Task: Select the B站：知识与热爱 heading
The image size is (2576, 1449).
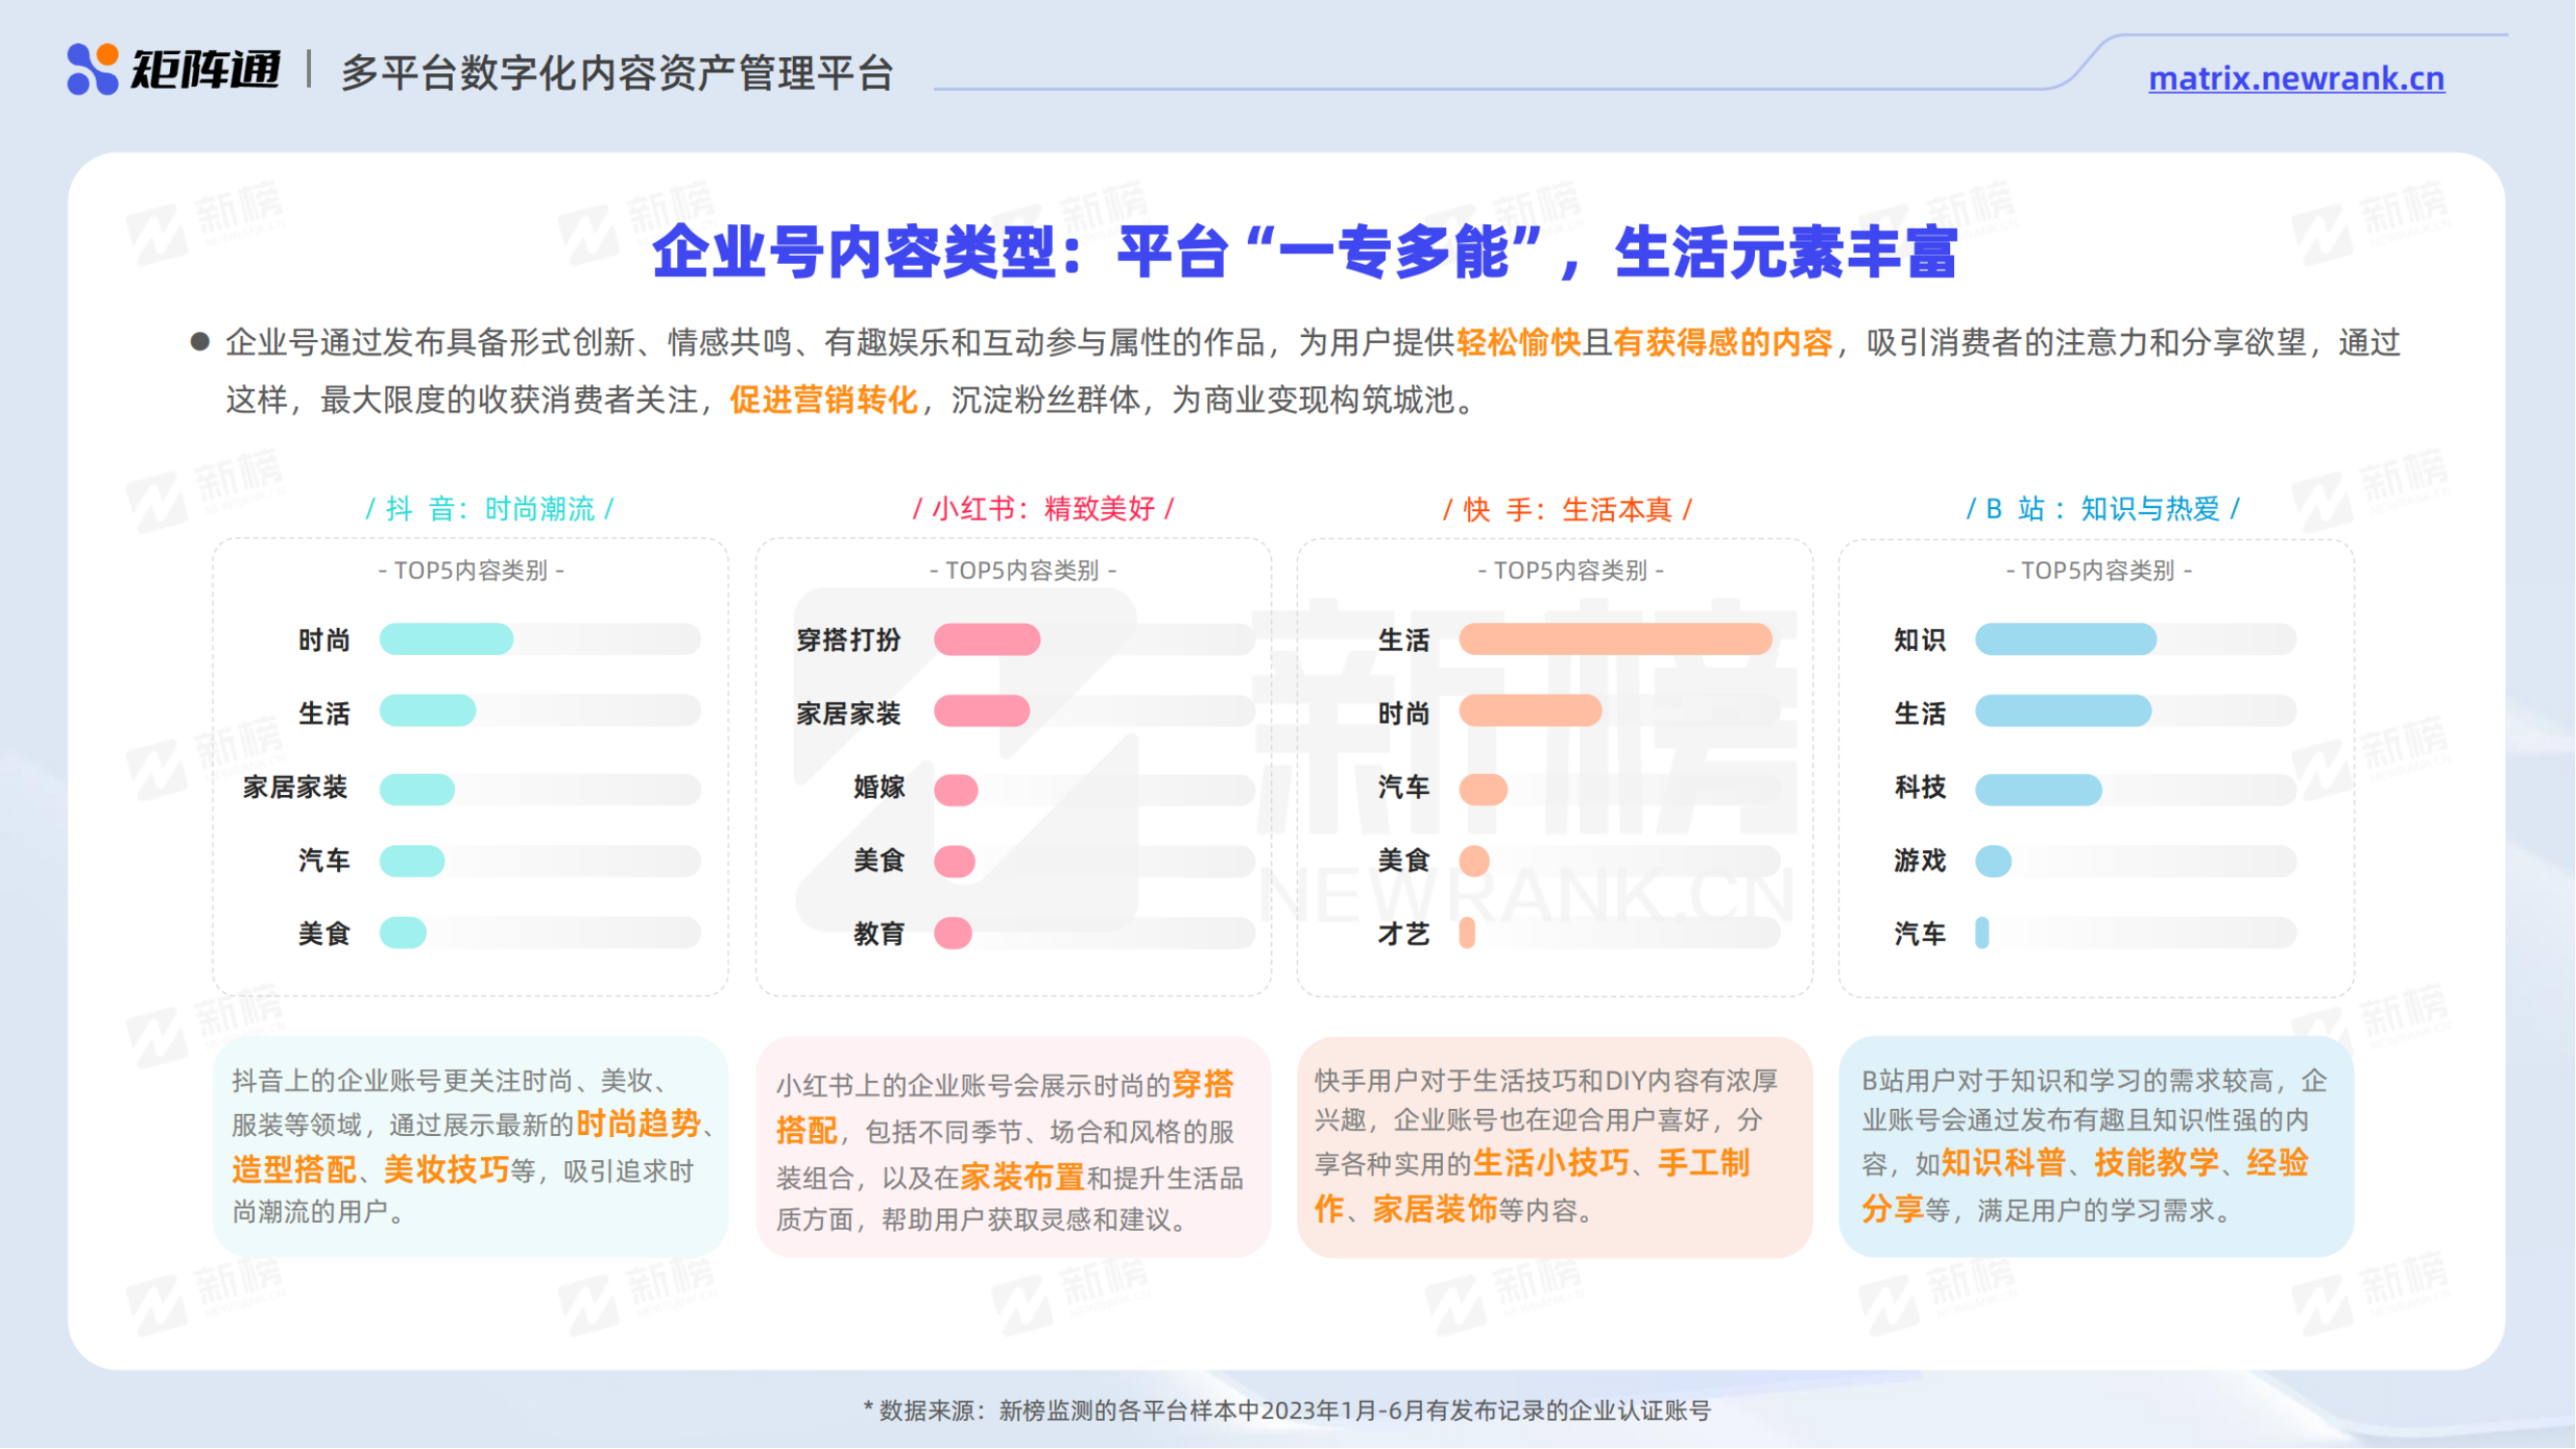Action: click(x=2103, y=508)
